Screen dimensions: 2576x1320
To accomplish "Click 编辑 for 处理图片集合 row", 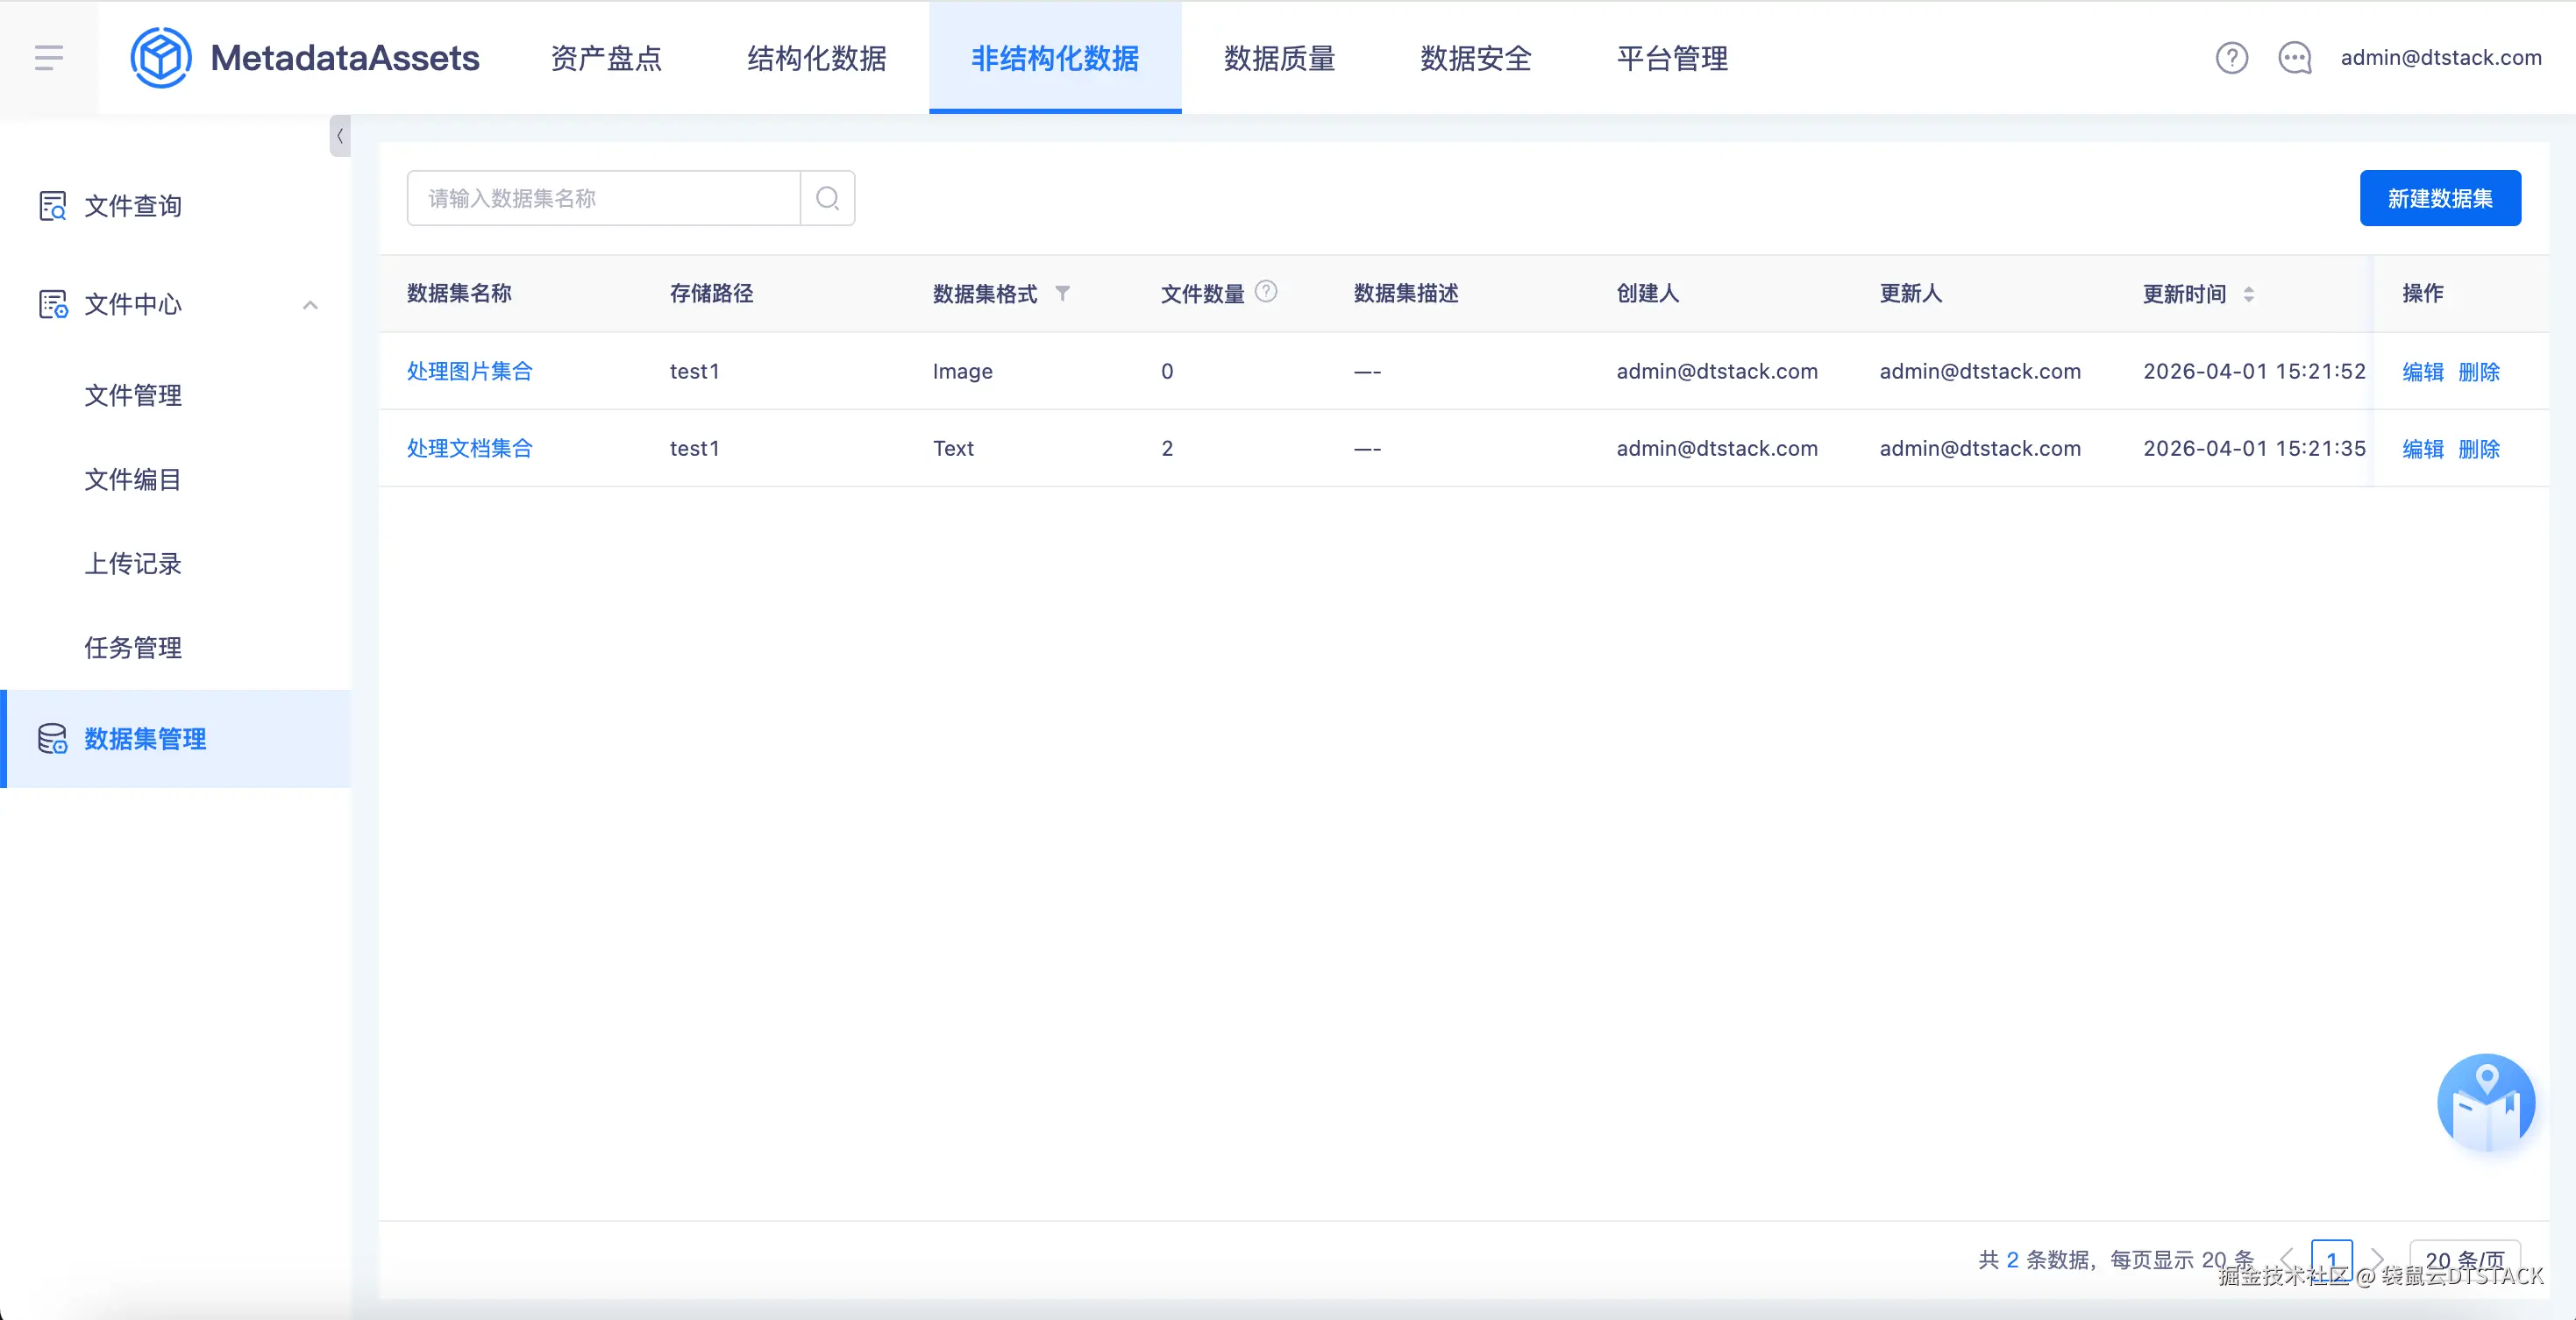I will coord(2422,371).
